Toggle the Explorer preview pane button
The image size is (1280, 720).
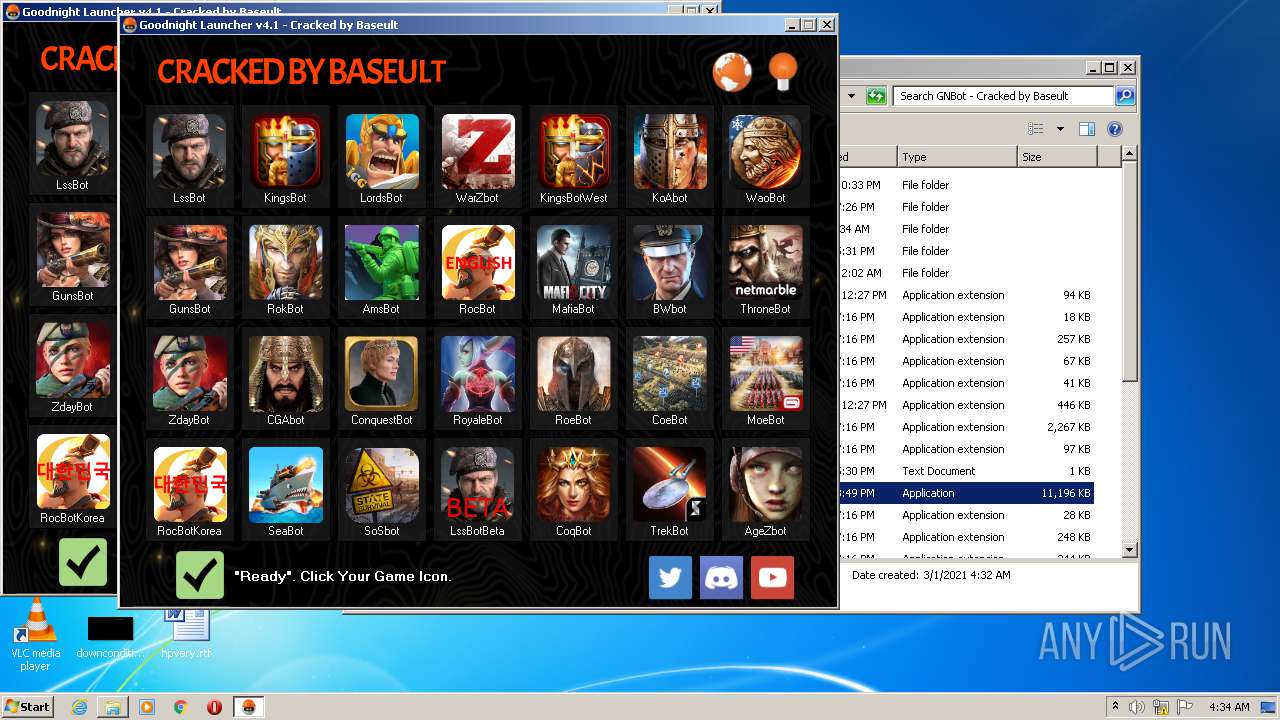pos(1087,129)
